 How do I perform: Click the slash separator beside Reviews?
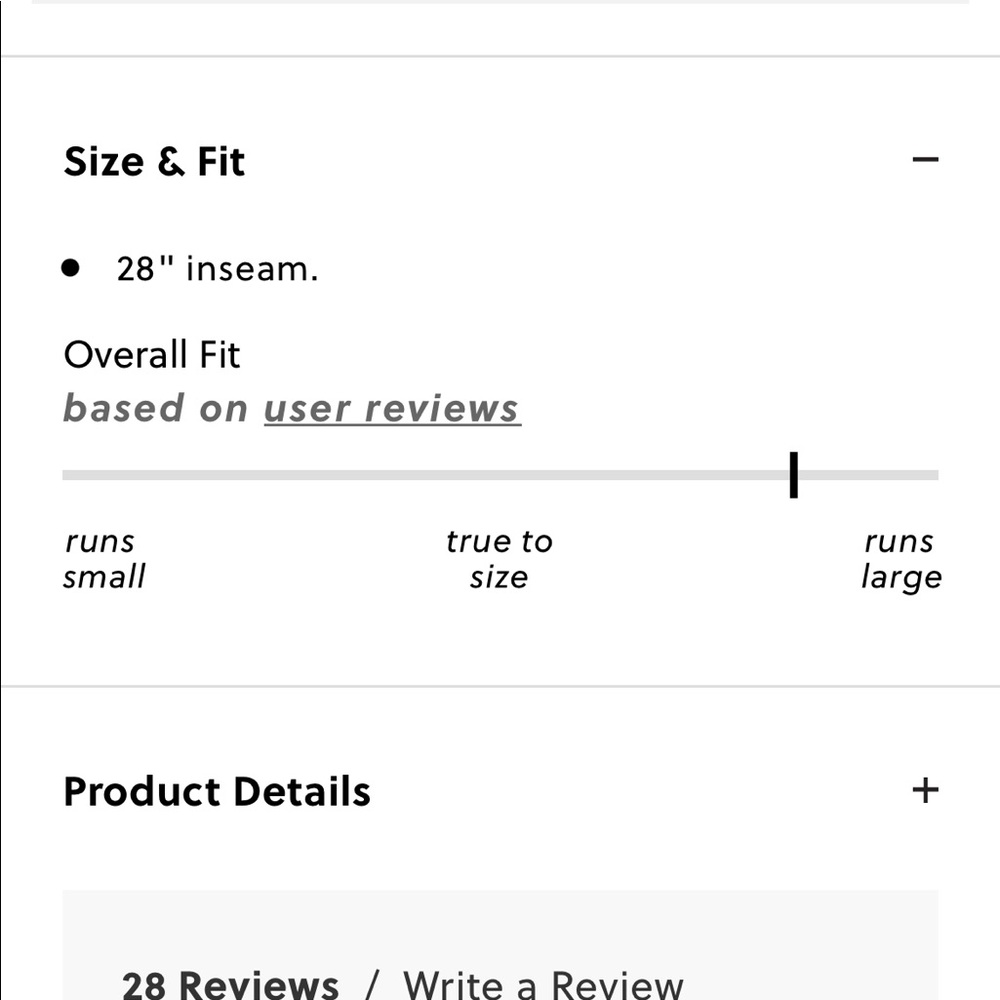(372, 985)
